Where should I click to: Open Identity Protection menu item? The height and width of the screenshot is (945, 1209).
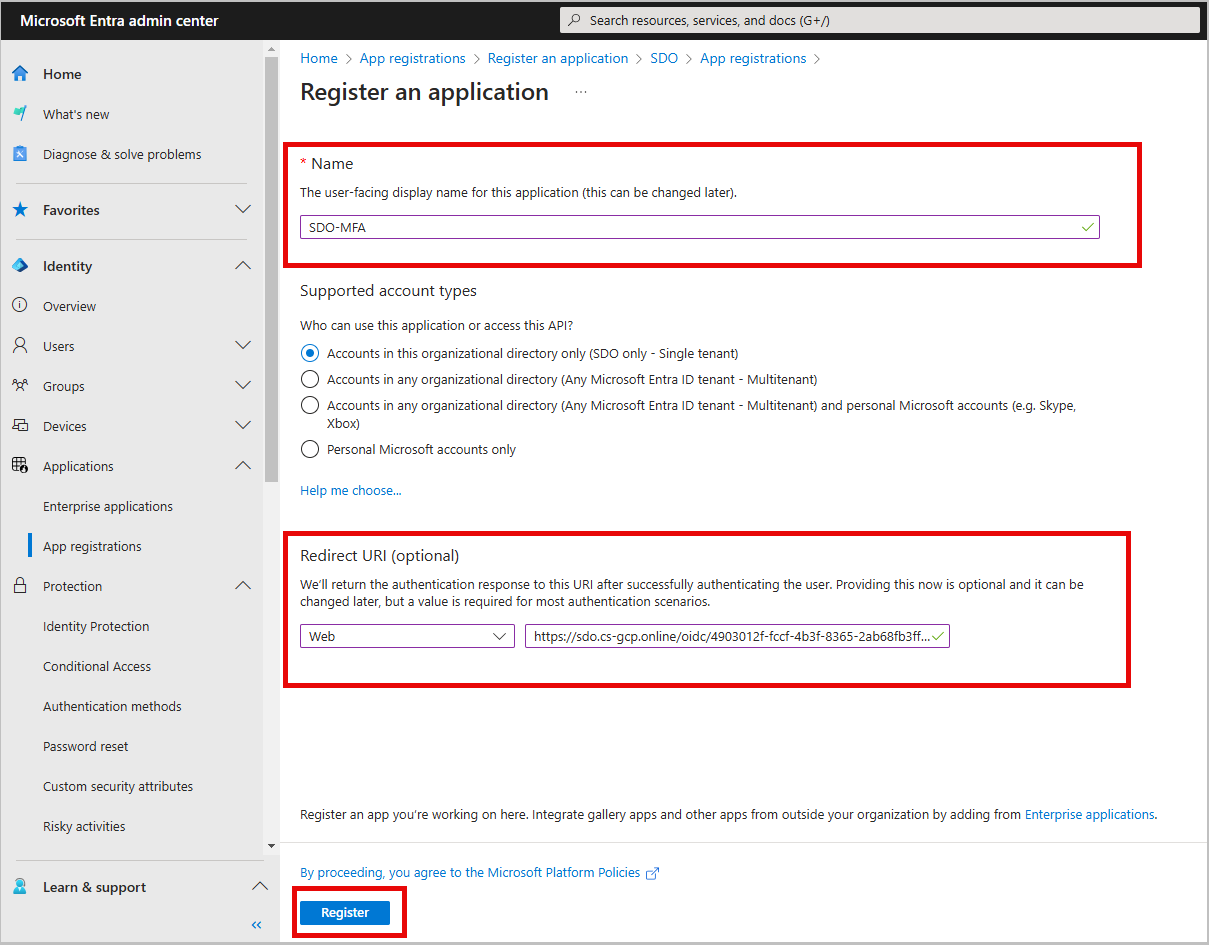(x=96, y=626)
